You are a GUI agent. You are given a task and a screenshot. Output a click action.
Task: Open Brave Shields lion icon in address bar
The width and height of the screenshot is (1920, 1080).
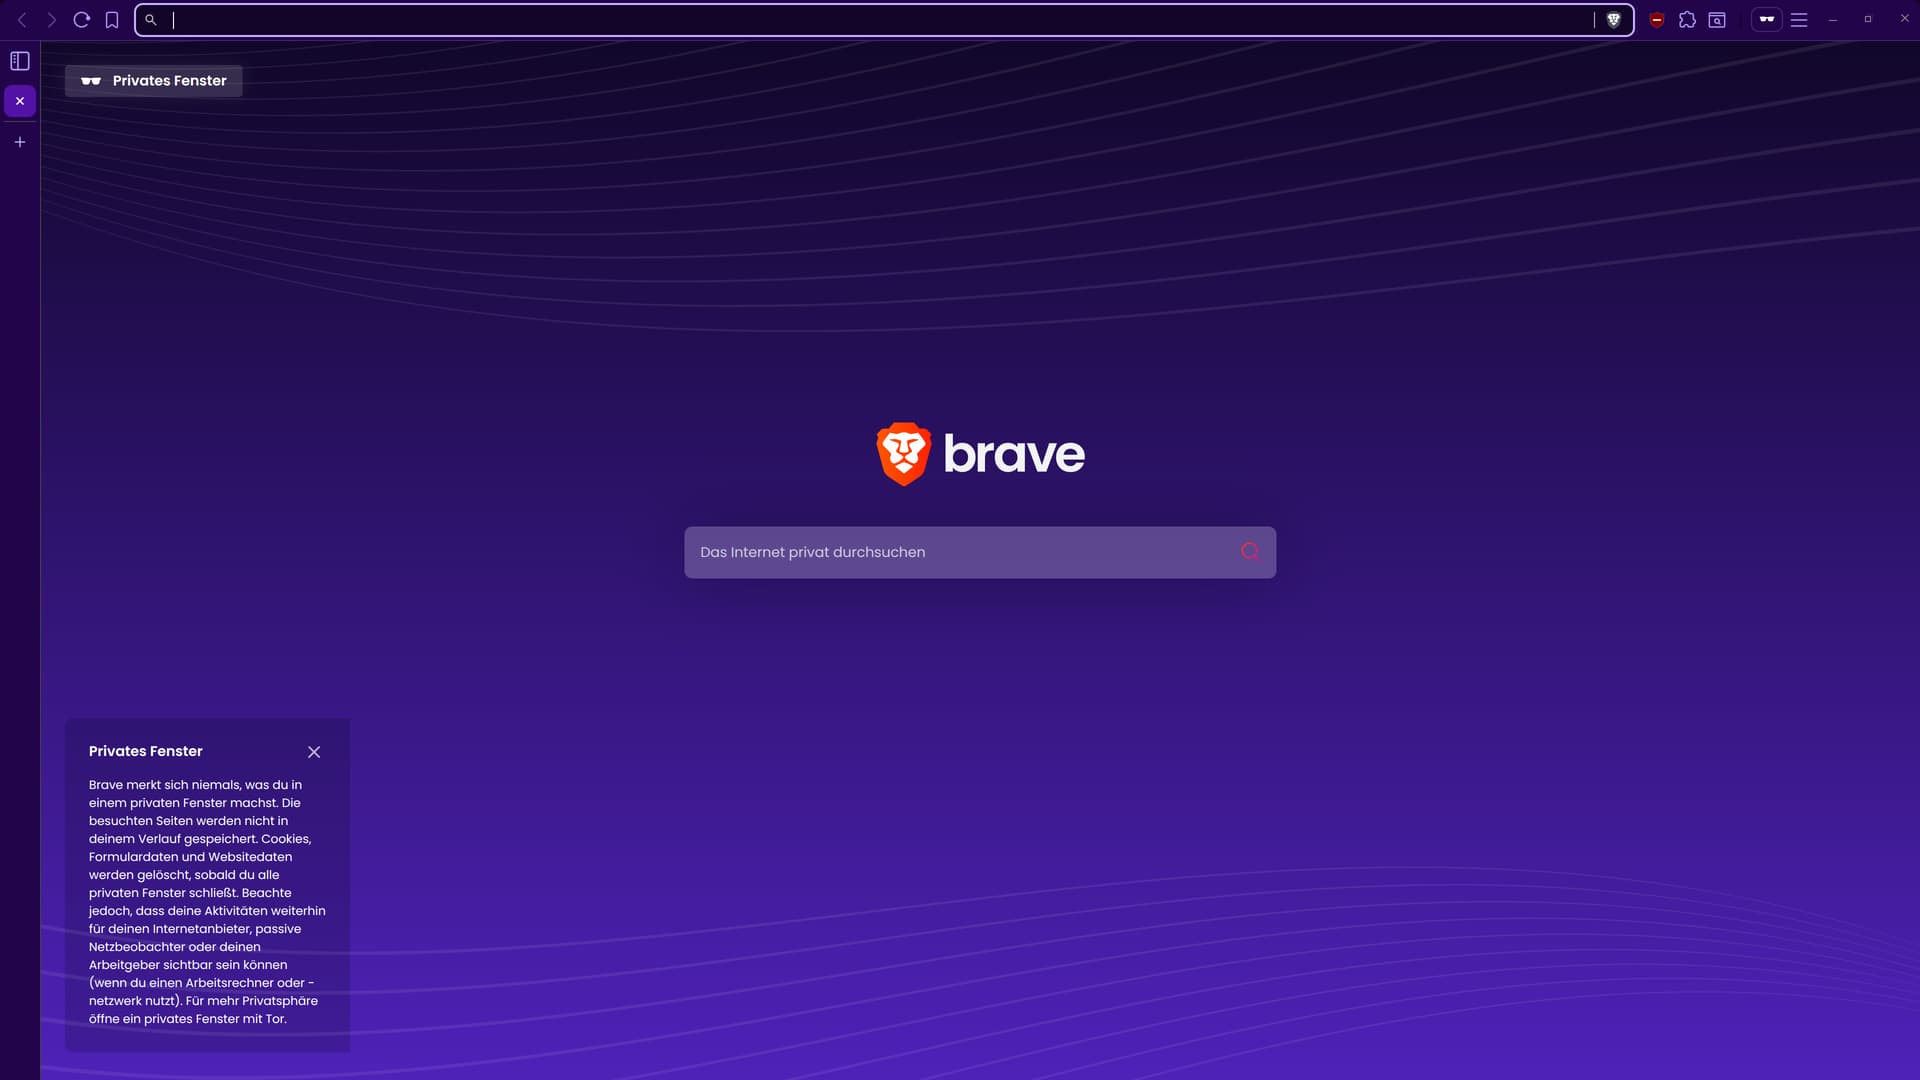(1613, 20)
